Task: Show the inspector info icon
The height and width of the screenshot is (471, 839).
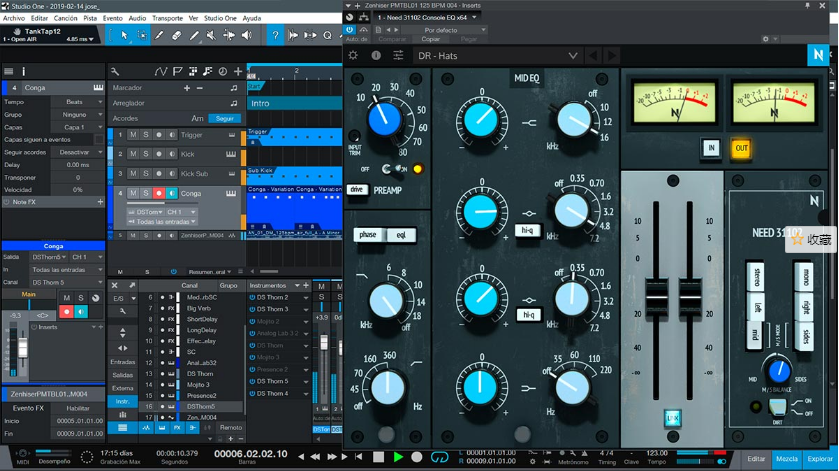Action: click(24, 71)
